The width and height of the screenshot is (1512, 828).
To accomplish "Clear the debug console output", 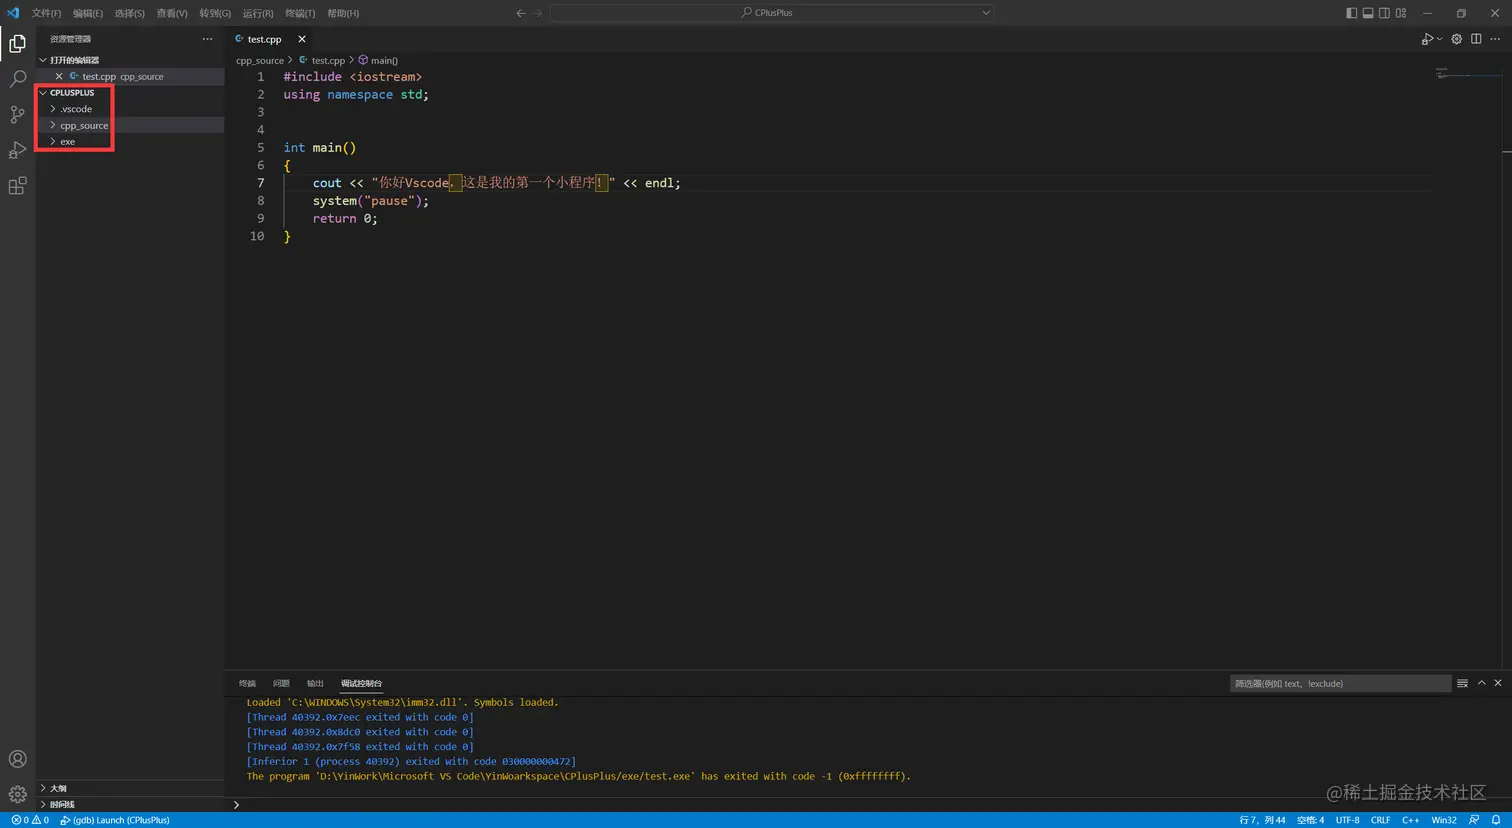I will click(x=1462, y=683).
